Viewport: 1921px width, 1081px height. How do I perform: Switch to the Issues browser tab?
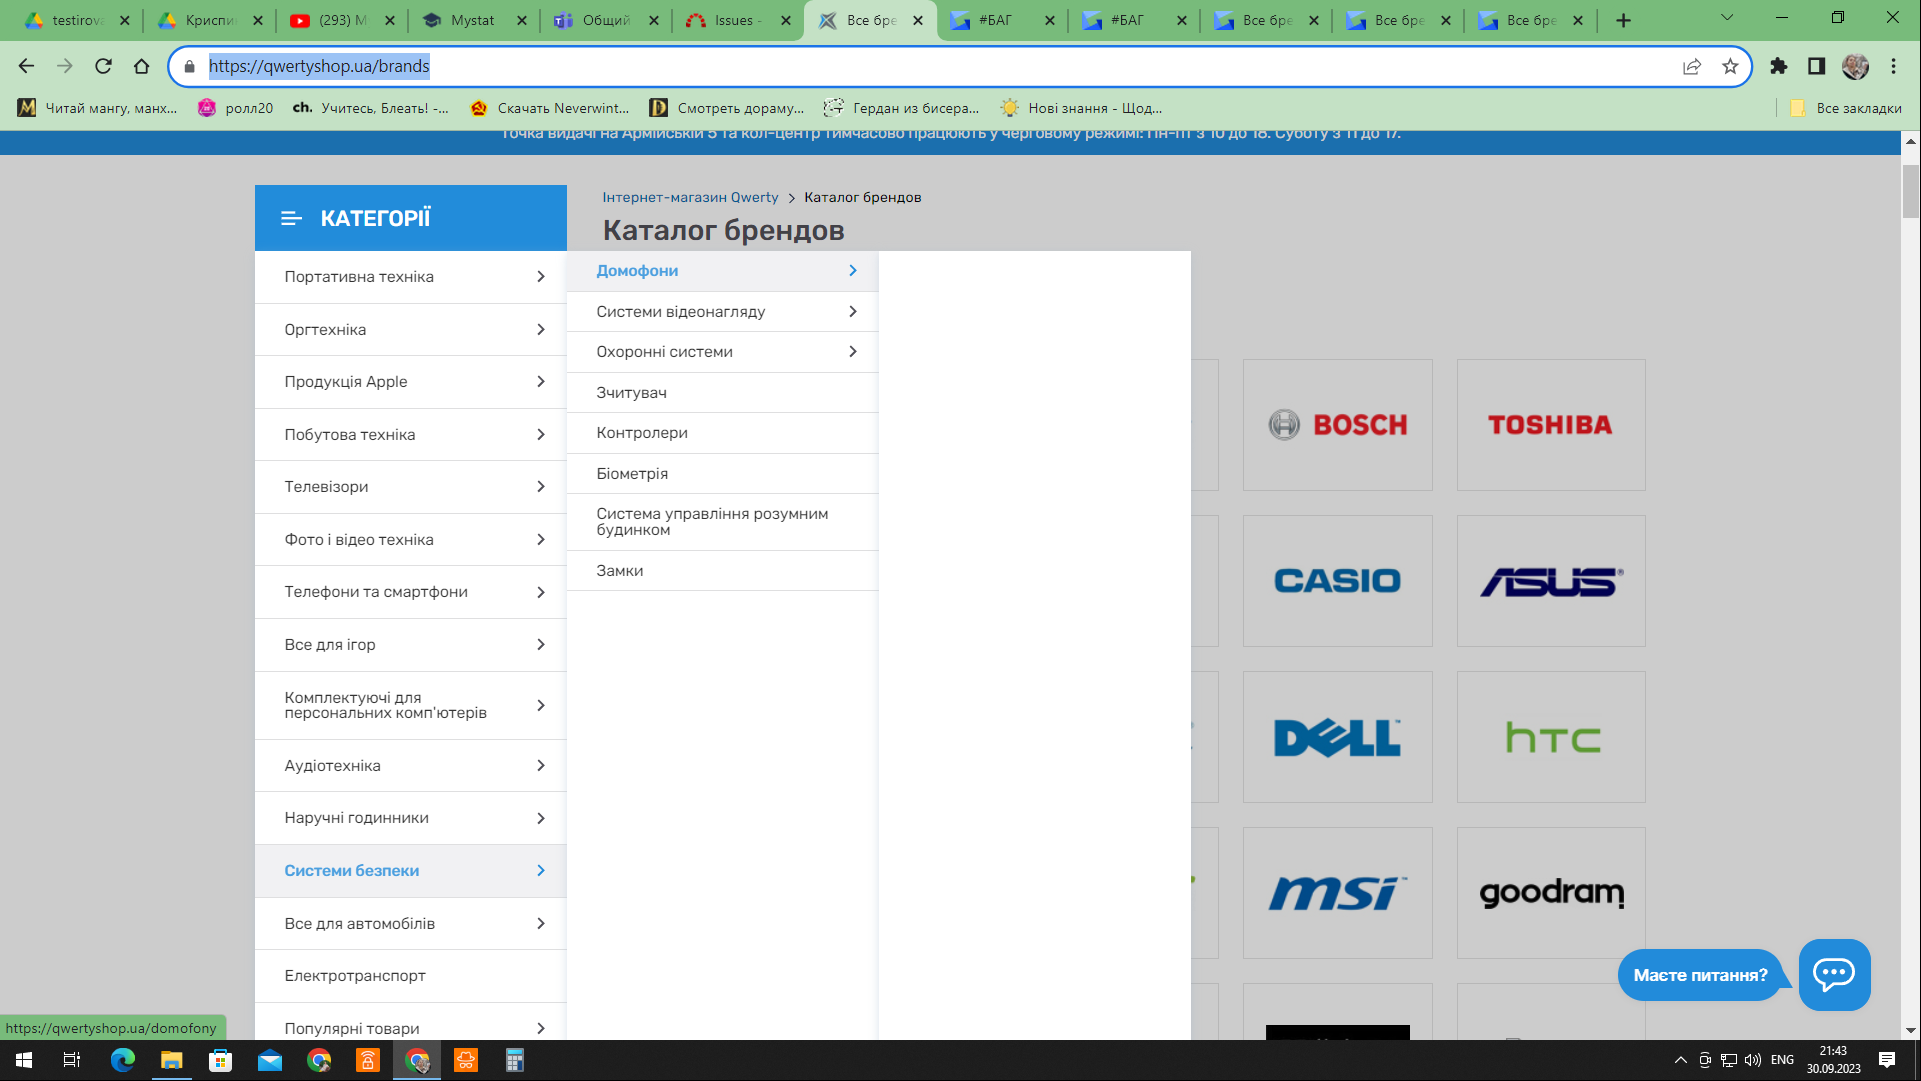(x=737, y=20)
